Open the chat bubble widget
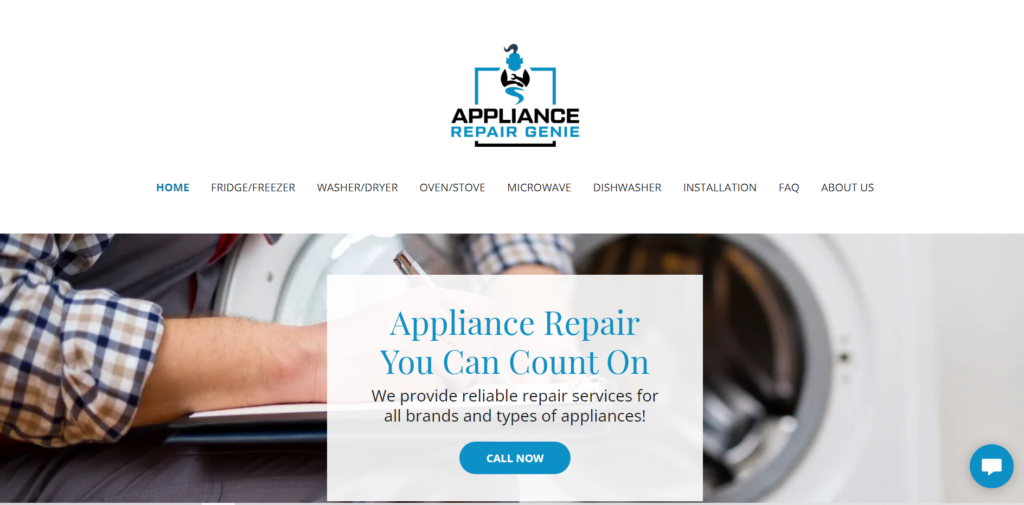 tap(991, 466)
